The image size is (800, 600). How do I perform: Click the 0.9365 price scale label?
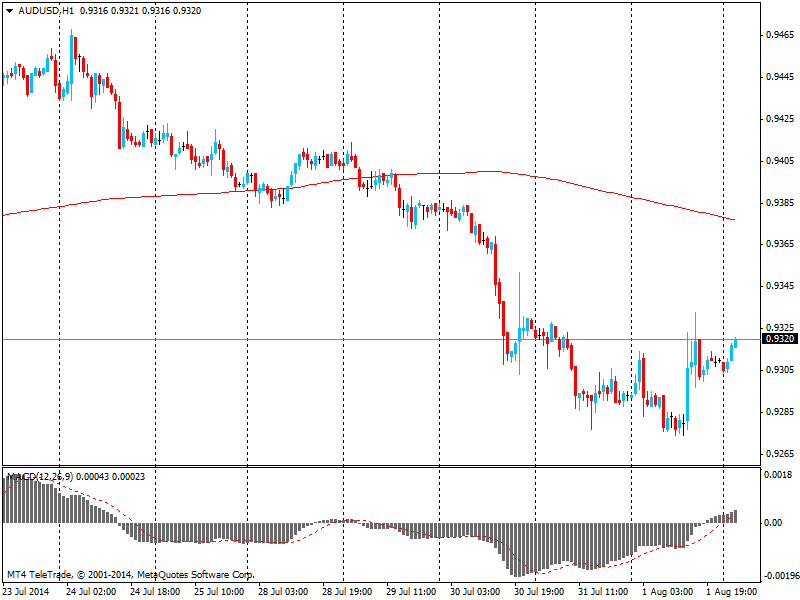coord(780,244)
